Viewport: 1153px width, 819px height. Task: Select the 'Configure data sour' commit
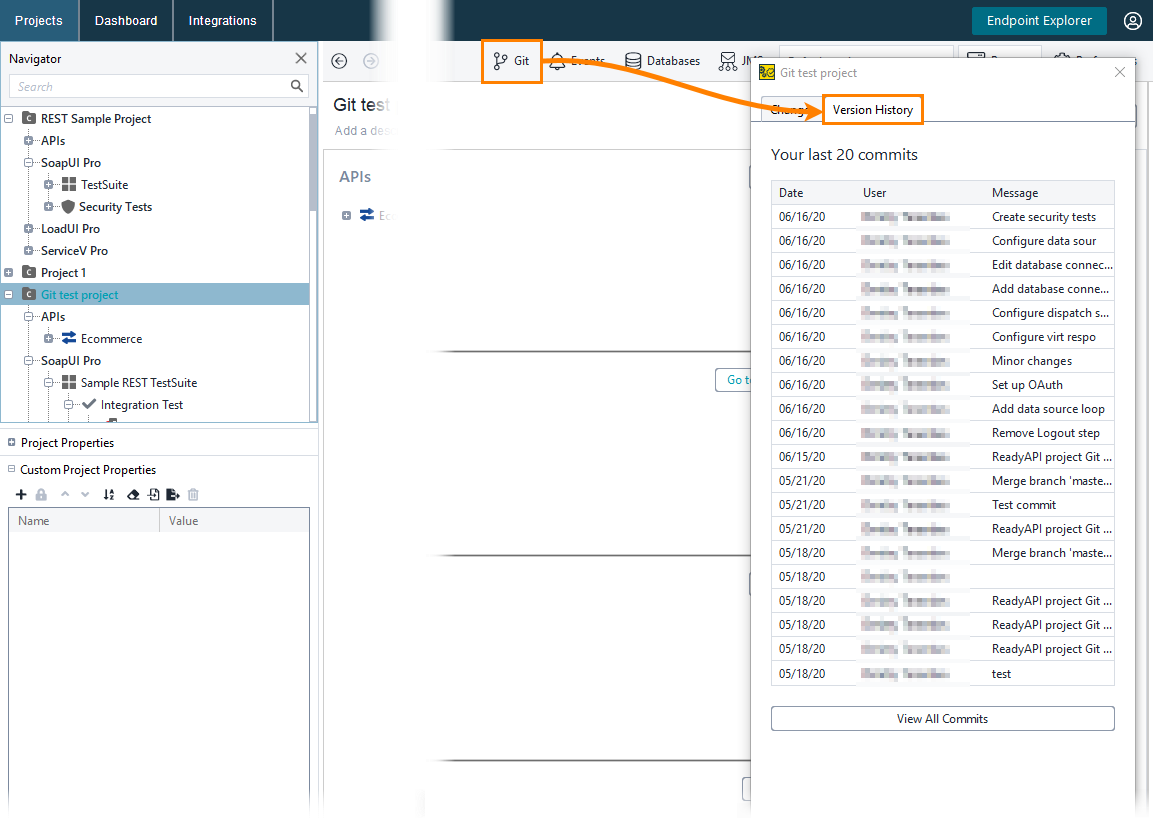[x=943, y=241]
